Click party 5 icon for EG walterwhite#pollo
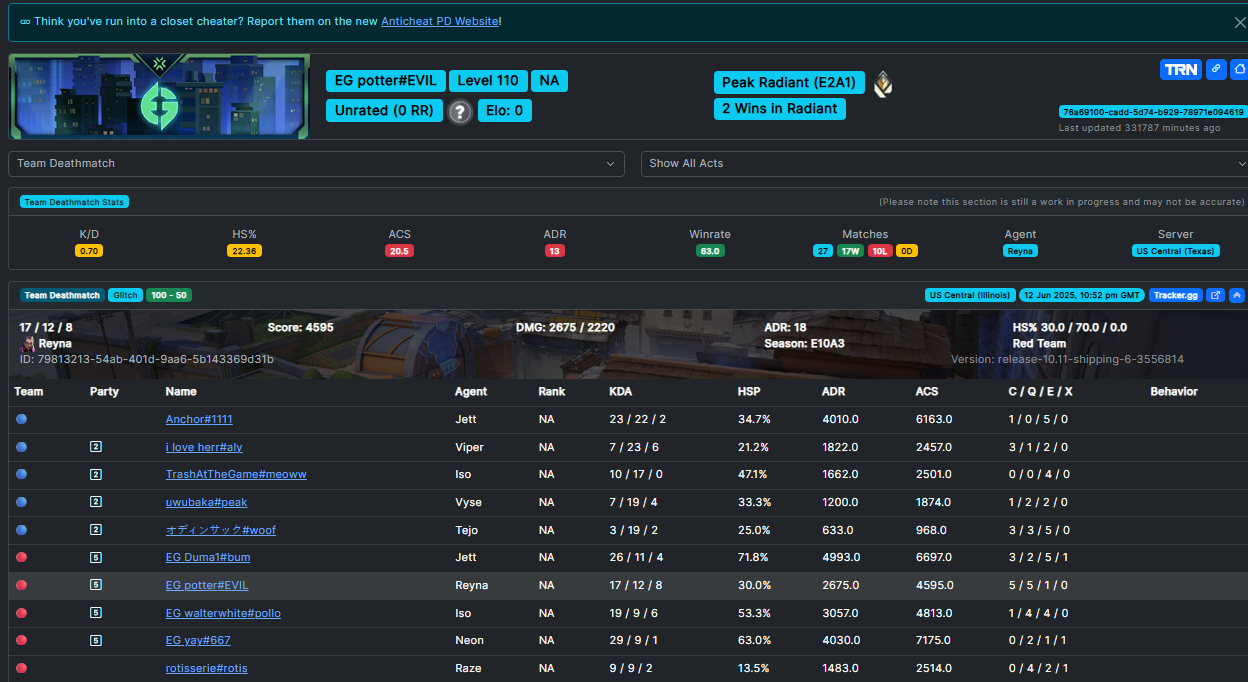The image size is (1248, 682). [96, 613]
